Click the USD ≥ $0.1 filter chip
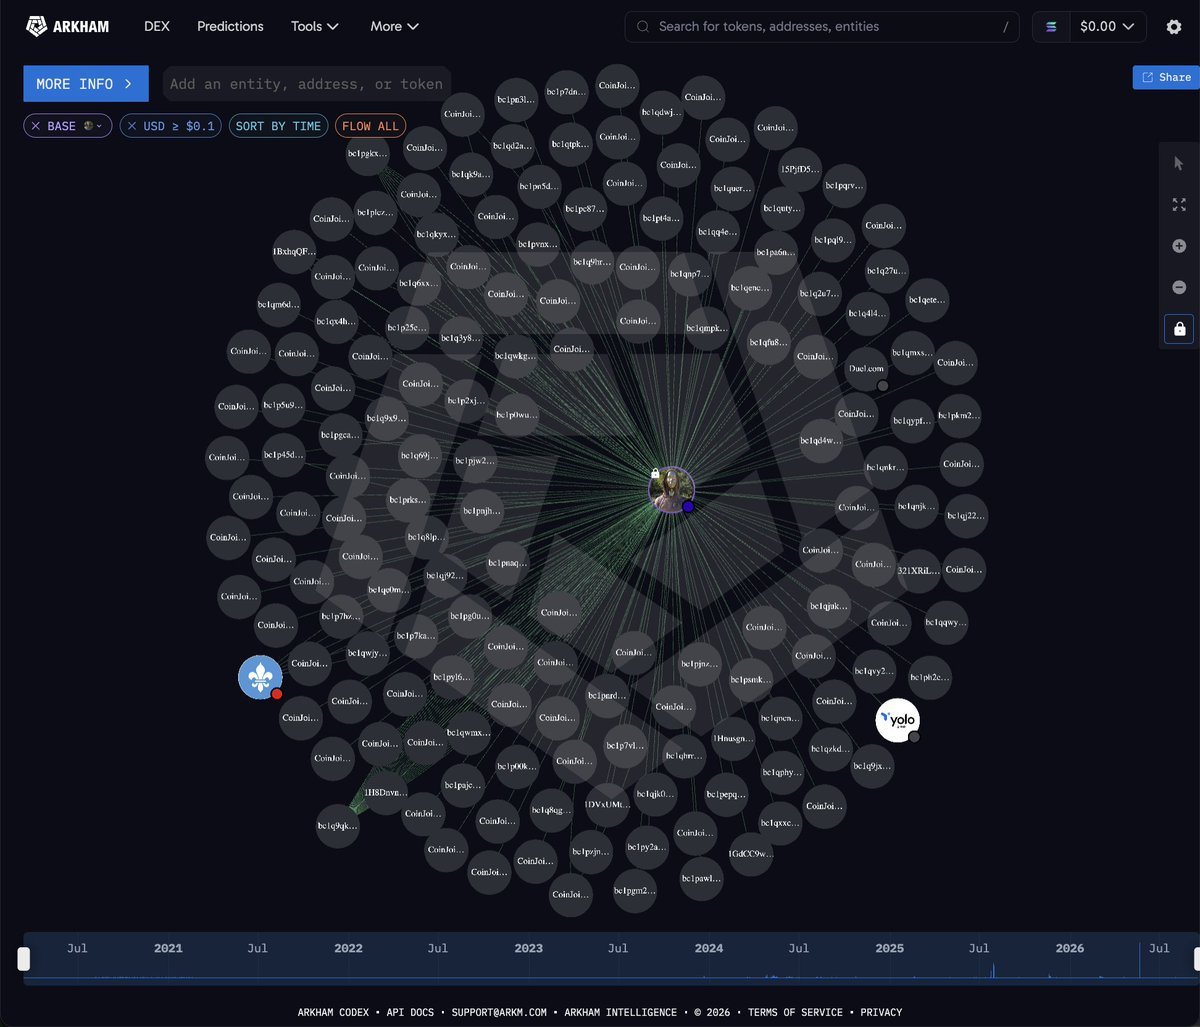Screen dimensions: 1200x1027 tap(170, 126)
